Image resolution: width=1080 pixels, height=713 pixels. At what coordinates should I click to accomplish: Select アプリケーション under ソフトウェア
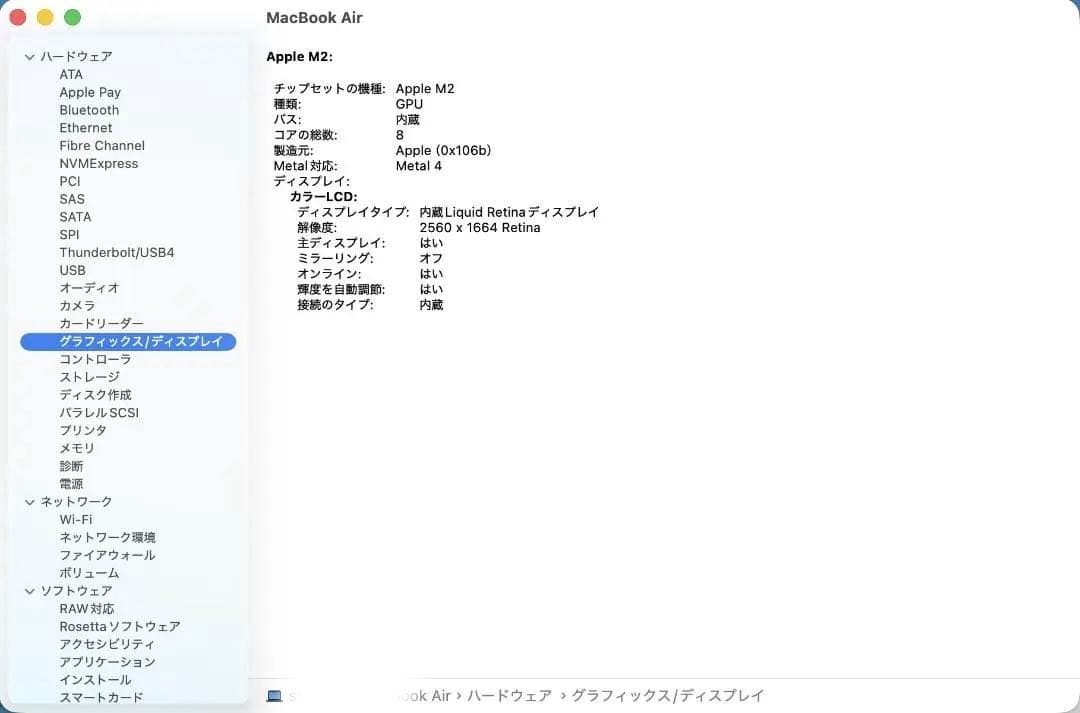[x=108, y=661]
